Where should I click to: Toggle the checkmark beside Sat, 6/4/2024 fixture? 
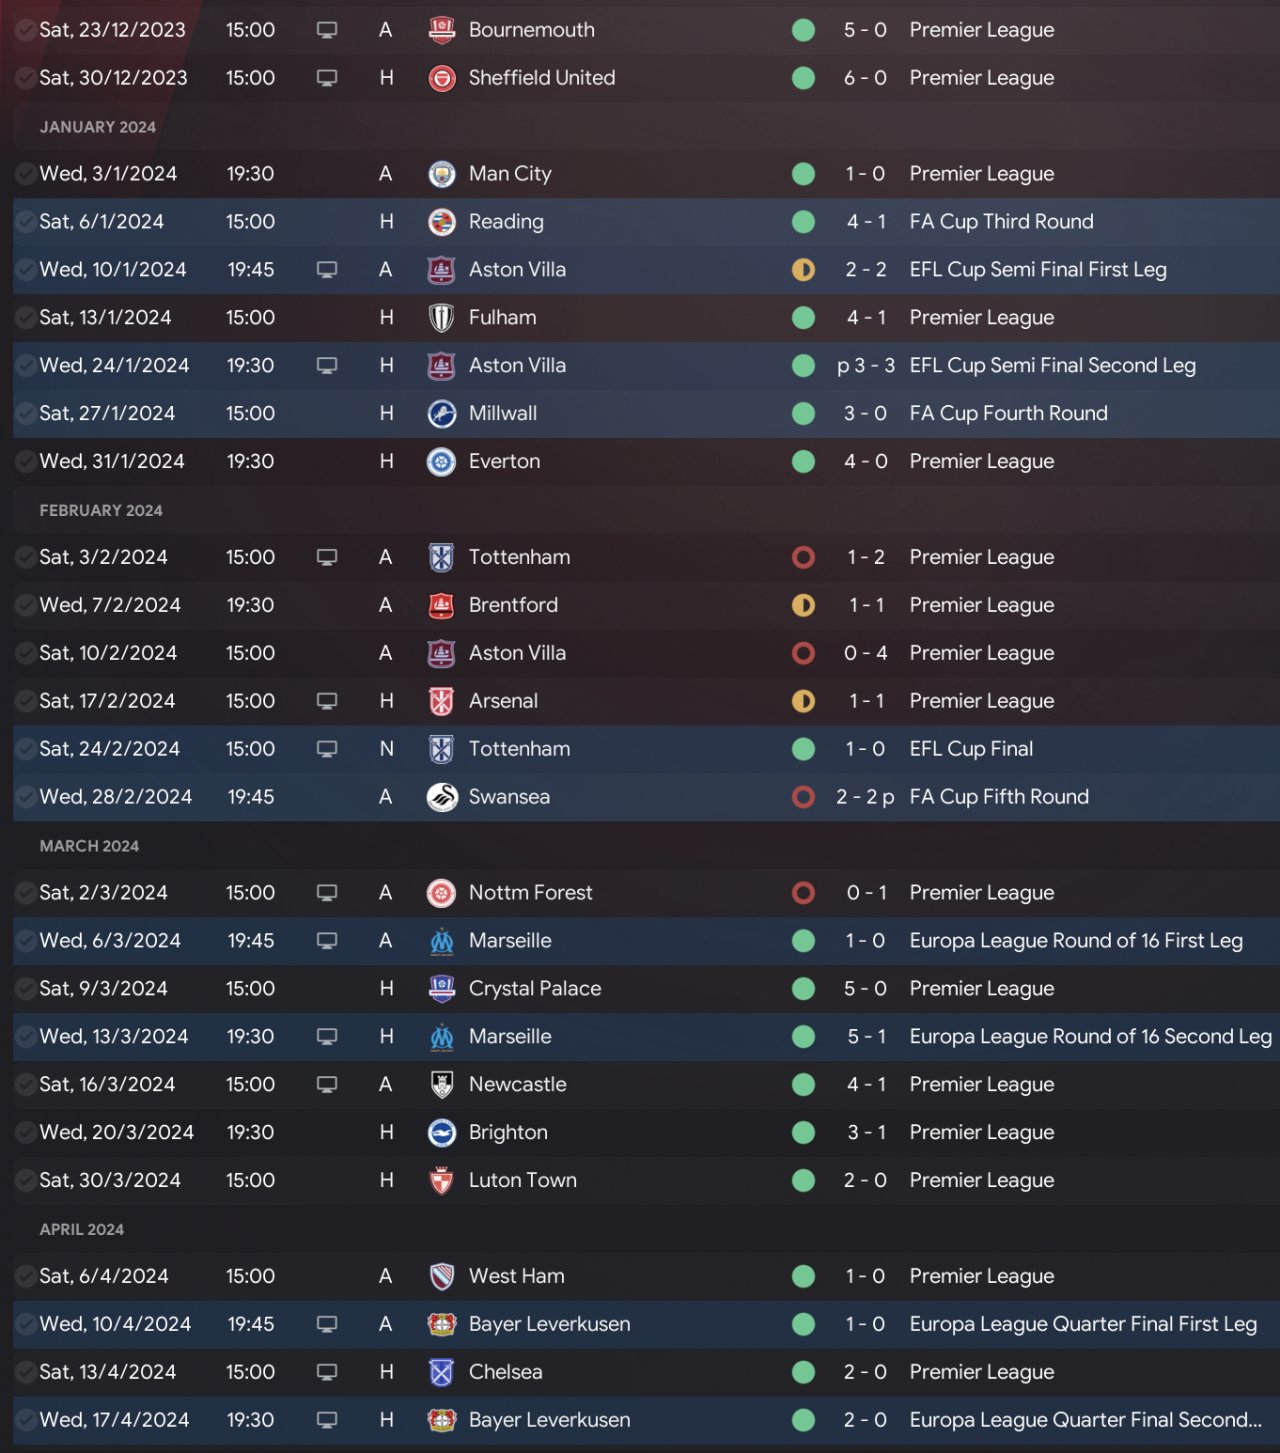click(x=26, y=1276)
